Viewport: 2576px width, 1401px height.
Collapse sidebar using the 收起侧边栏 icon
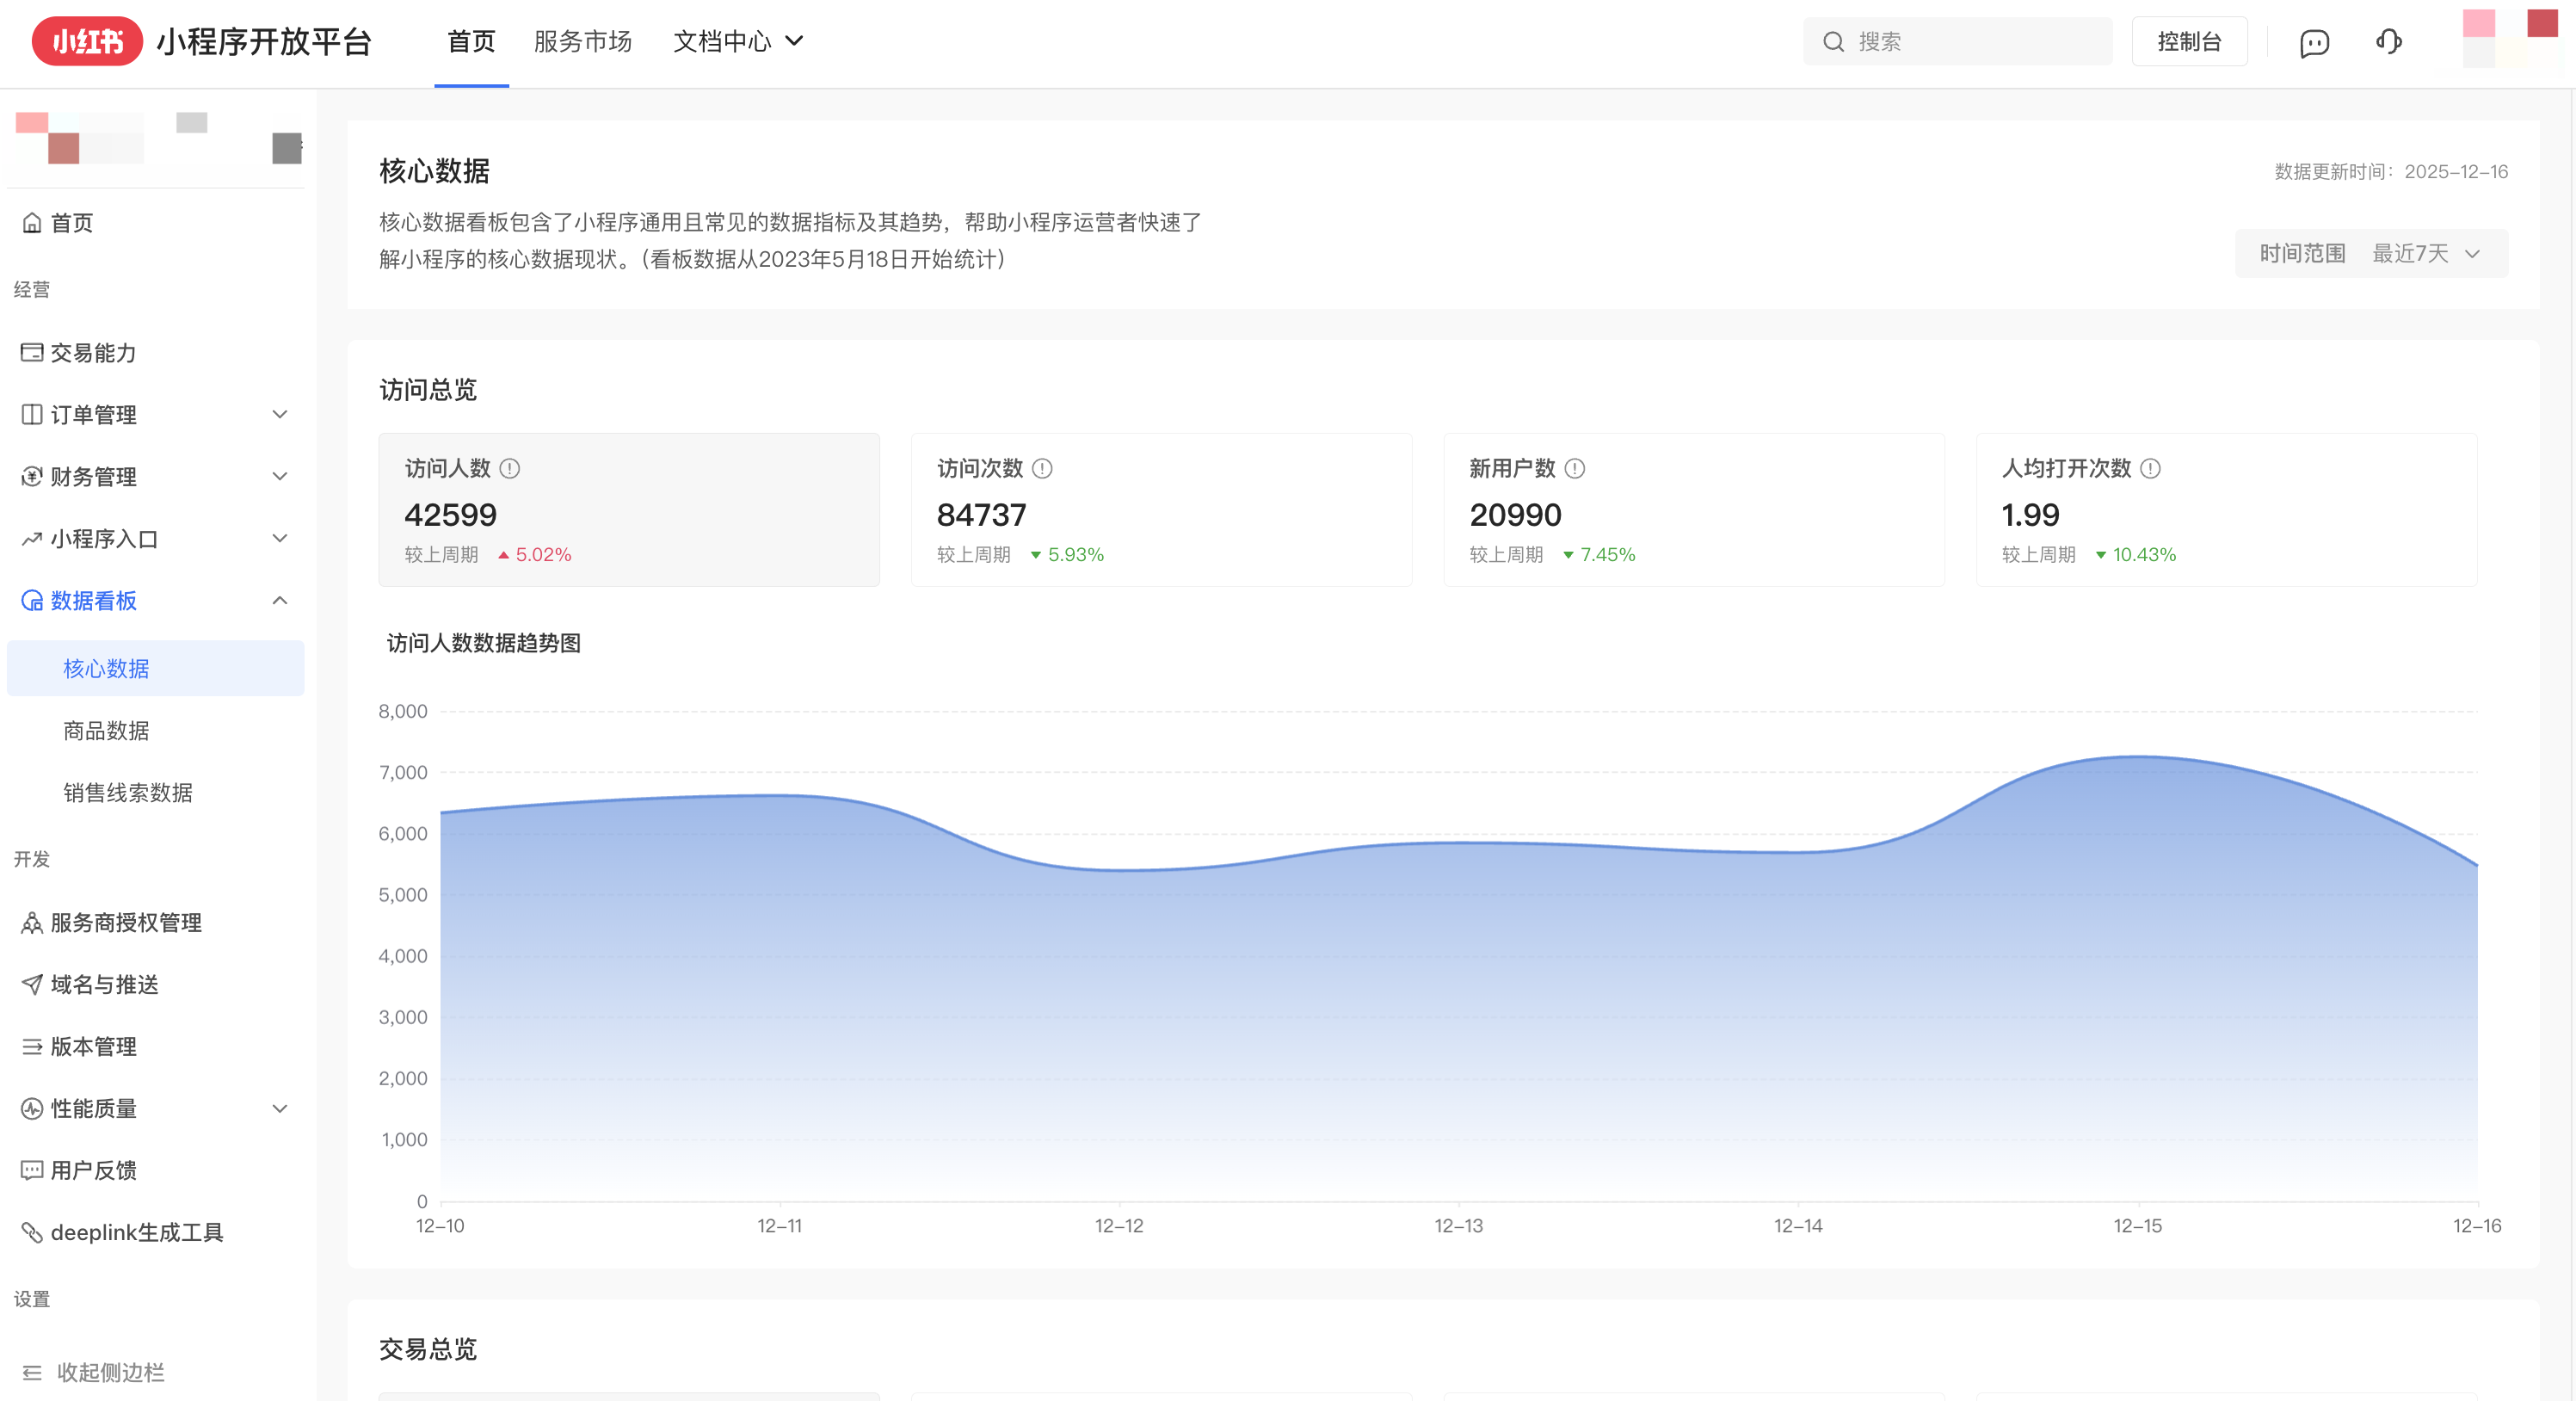click(x=32, y=1373)
